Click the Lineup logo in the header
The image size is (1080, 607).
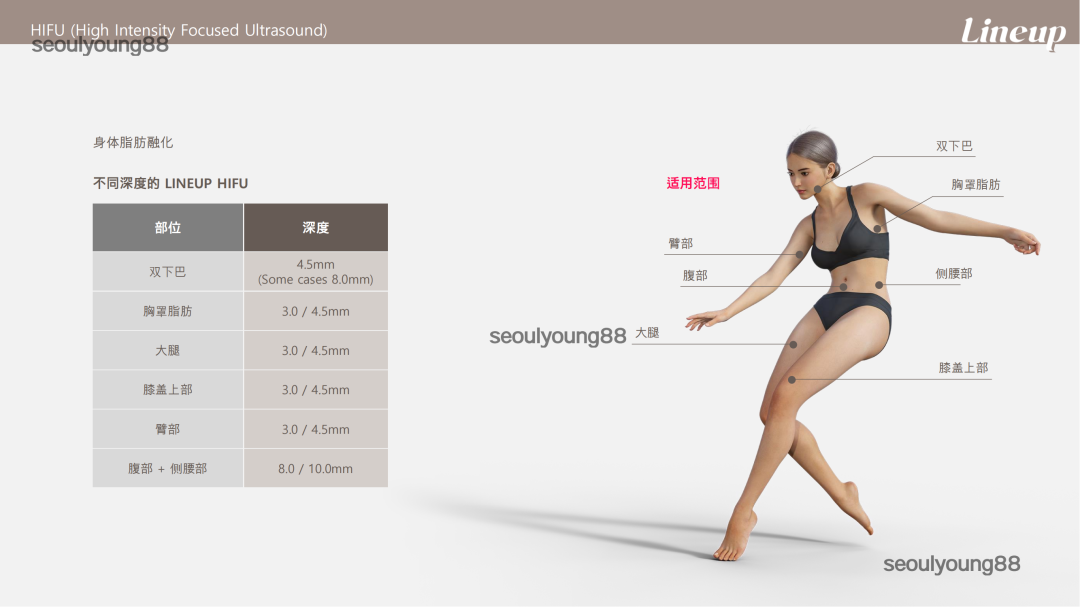point(1013,32)
